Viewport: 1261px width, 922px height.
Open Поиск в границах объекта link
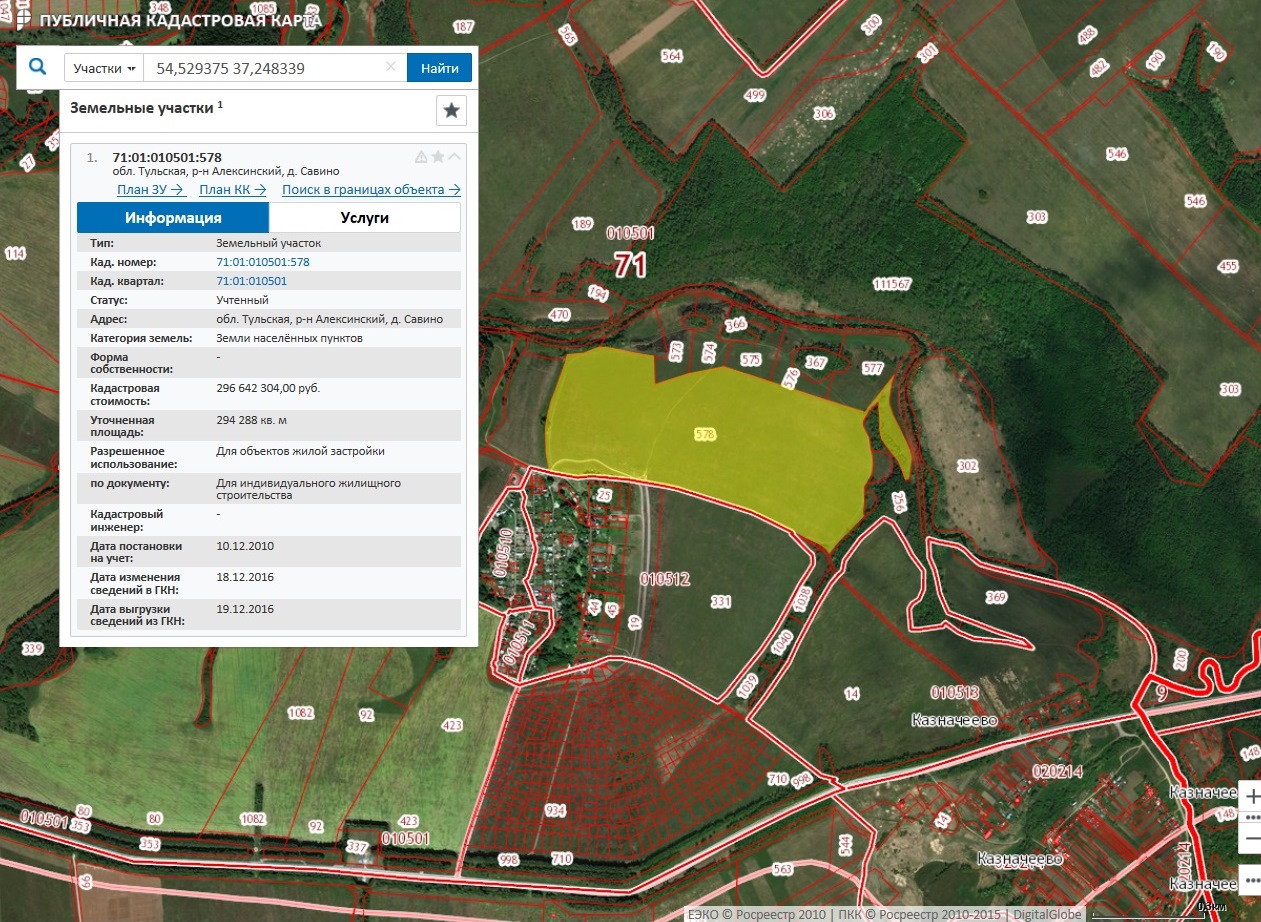[x=371, y=189]
